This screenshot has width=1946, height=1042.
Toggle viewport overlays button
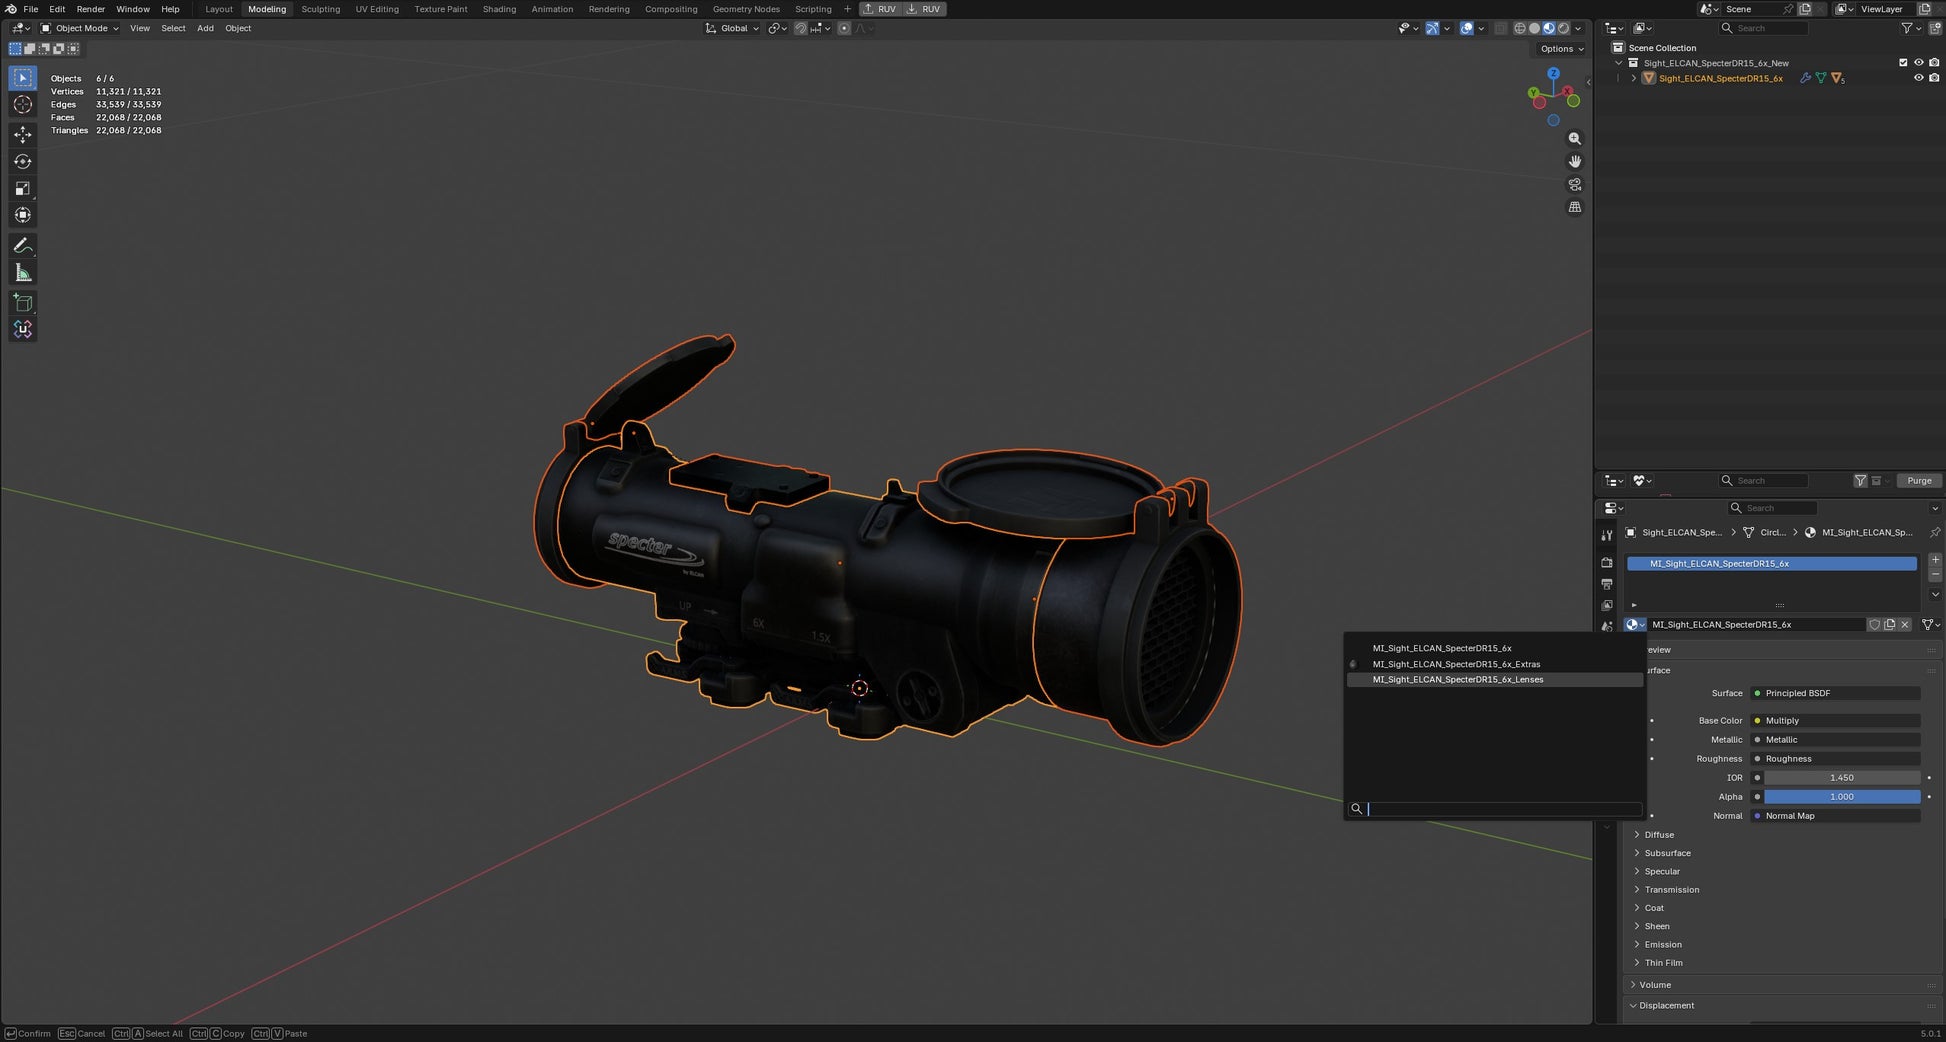(x=1466, y=28)
